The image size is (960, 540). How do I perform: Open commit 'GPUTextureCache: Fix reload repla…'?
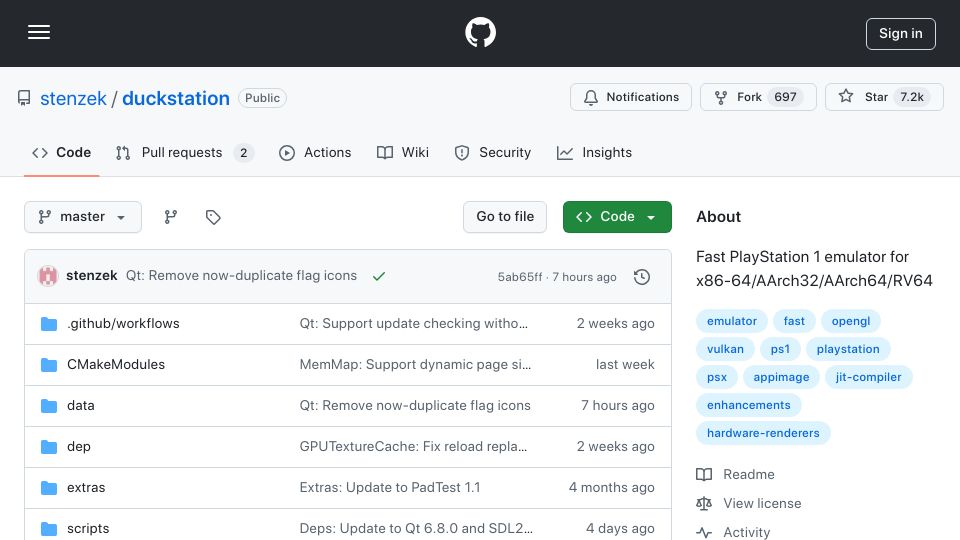tap(413, 446)
